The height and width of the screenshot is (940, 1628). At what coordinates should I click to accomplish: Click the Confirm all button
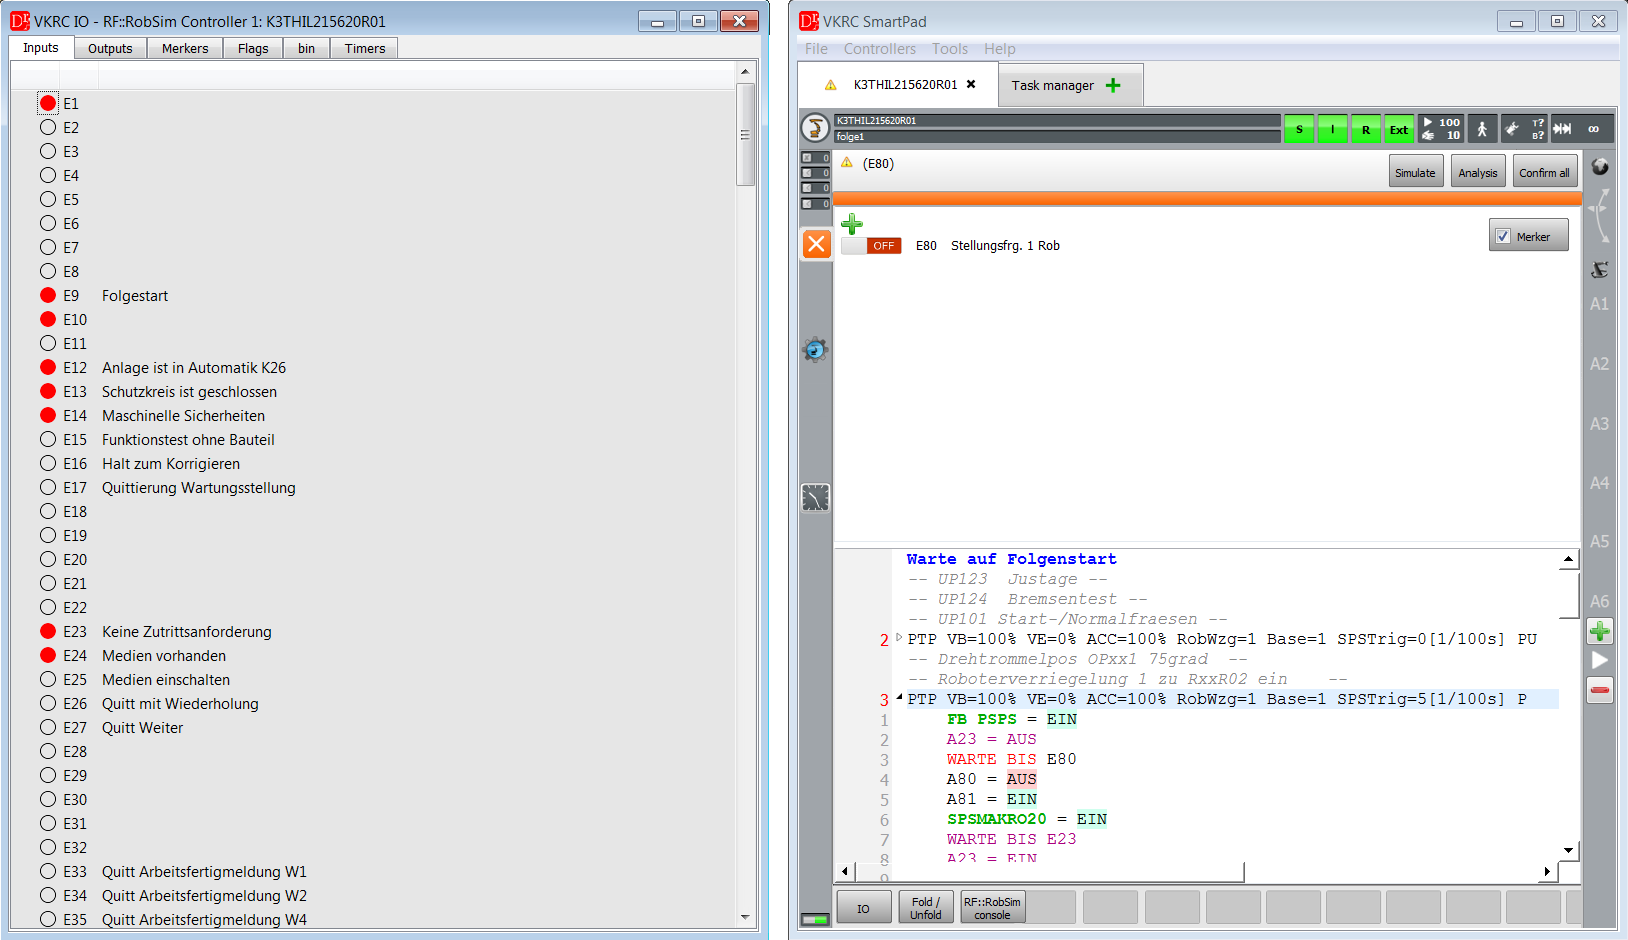[1543, 171]
